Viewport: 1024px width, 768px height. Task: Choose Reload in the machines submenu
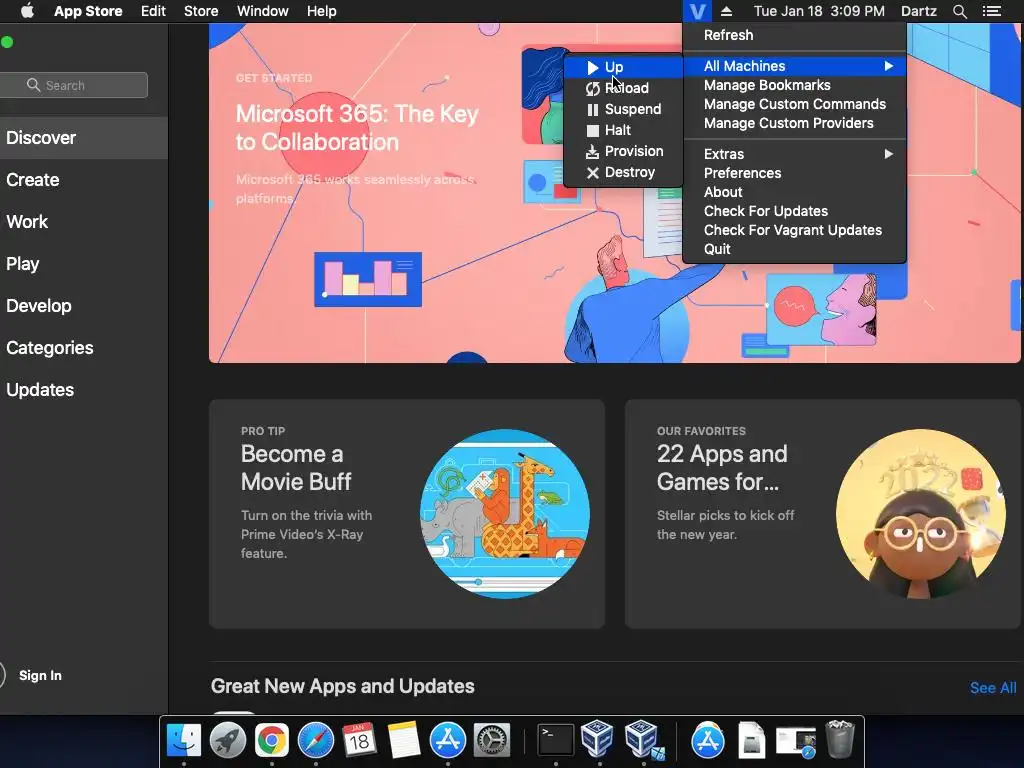622,88
